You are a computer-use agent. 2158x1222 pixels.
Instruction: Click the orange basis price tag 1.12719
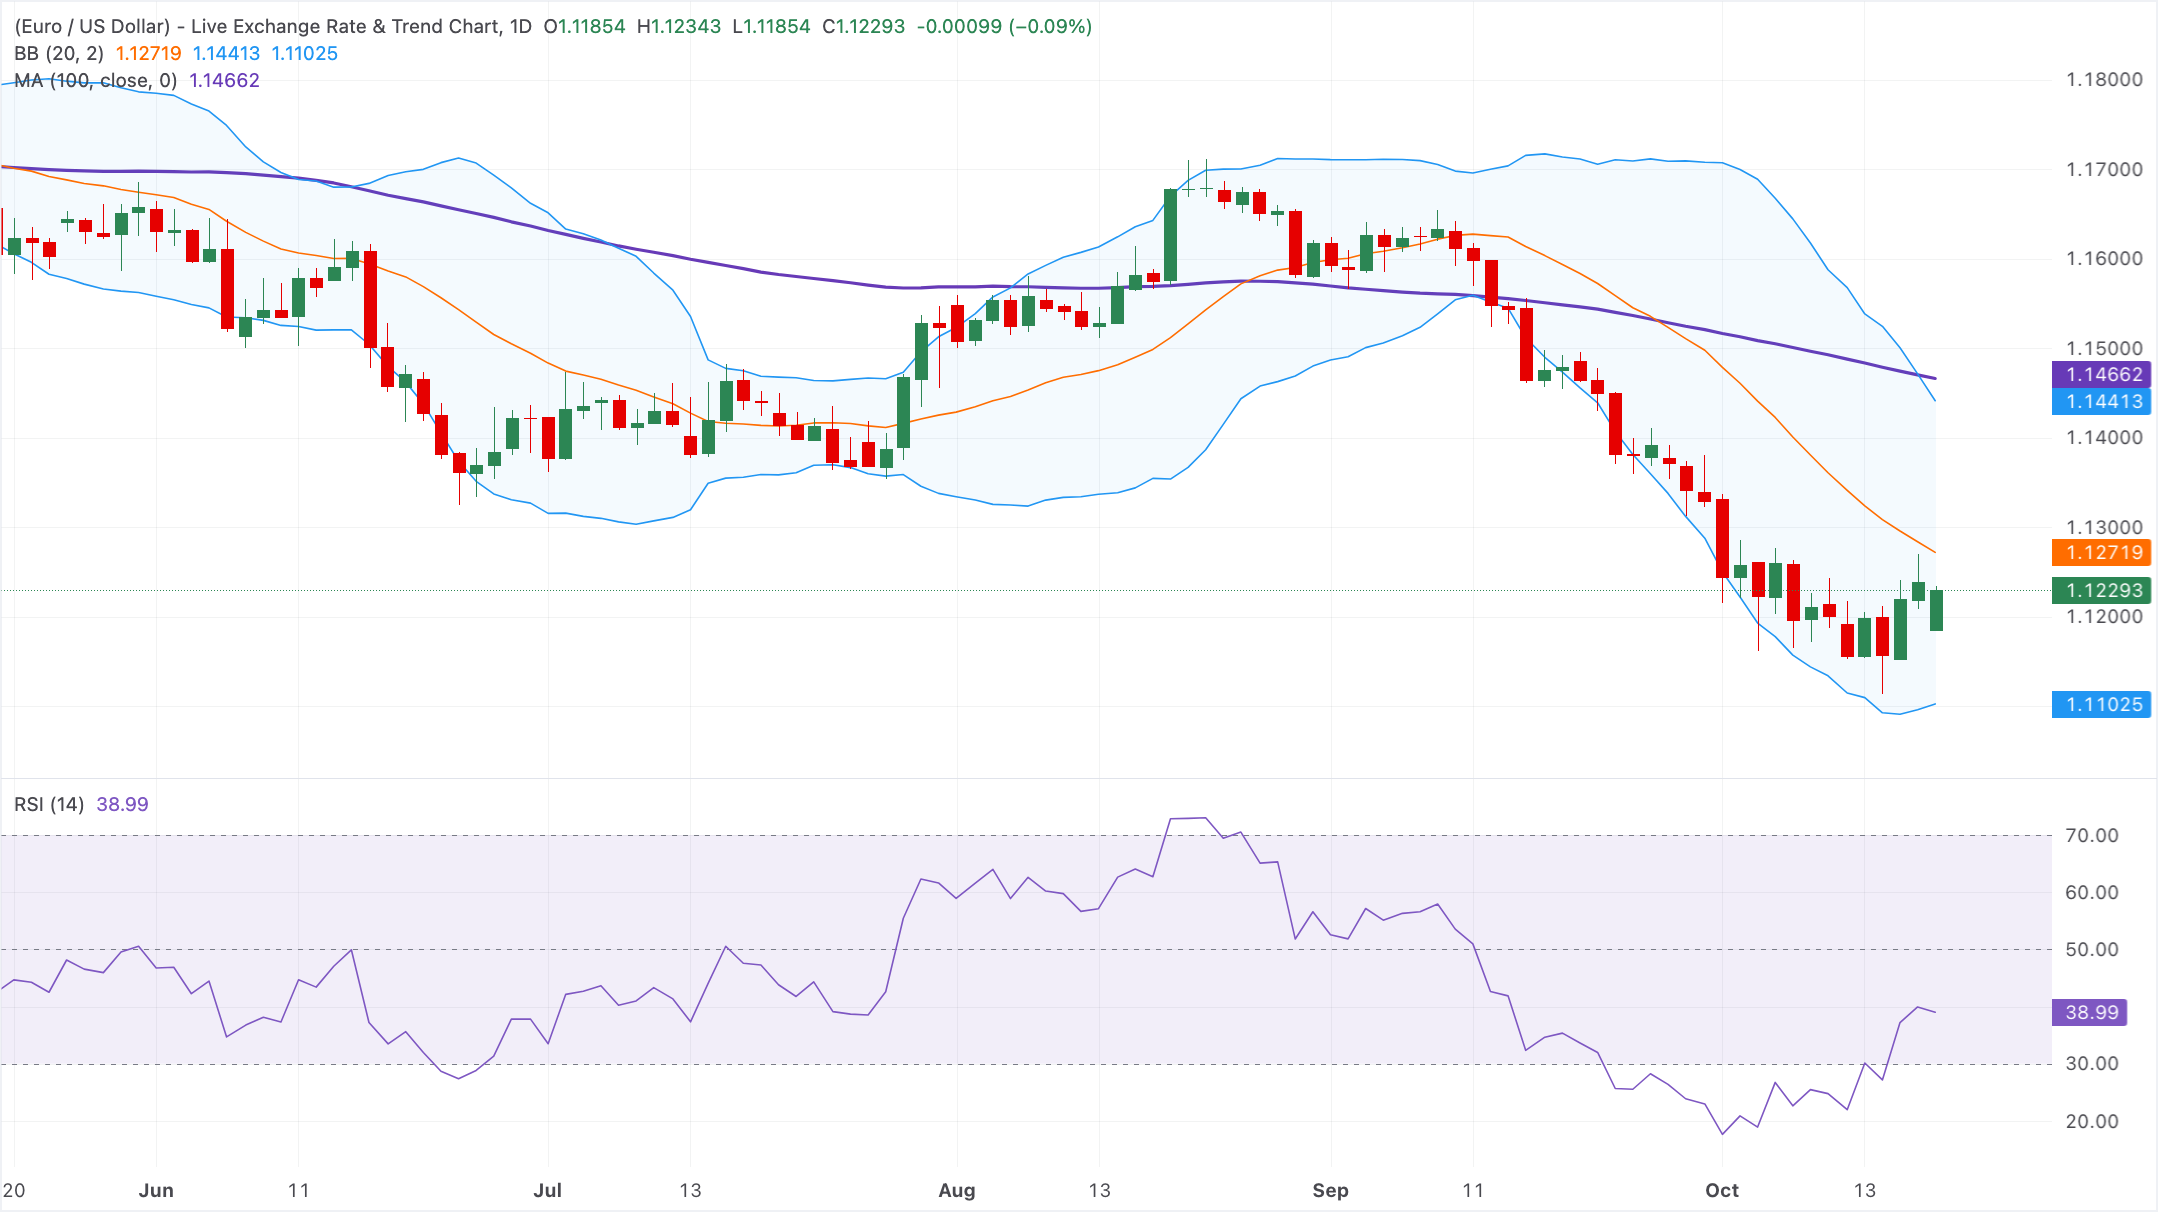(x=2101, y=552)
